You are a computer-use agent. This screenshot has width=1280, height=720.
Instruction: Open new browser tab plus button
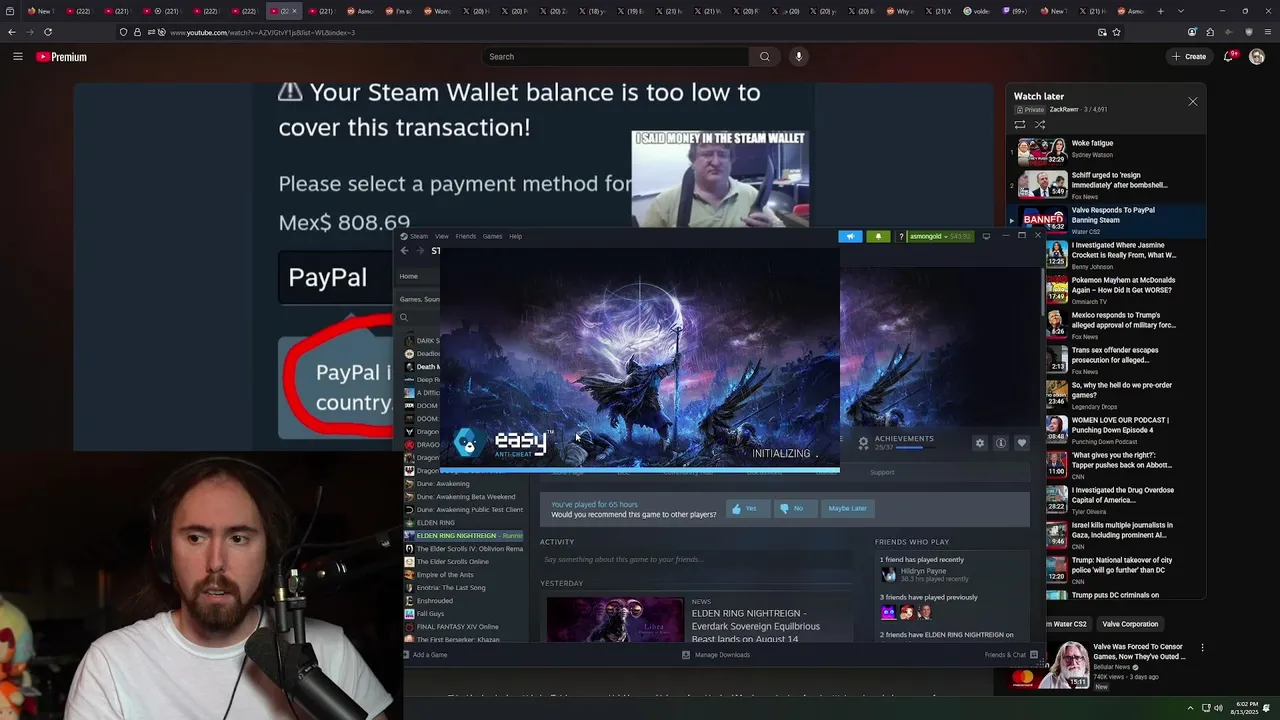tap(1160, 11)
